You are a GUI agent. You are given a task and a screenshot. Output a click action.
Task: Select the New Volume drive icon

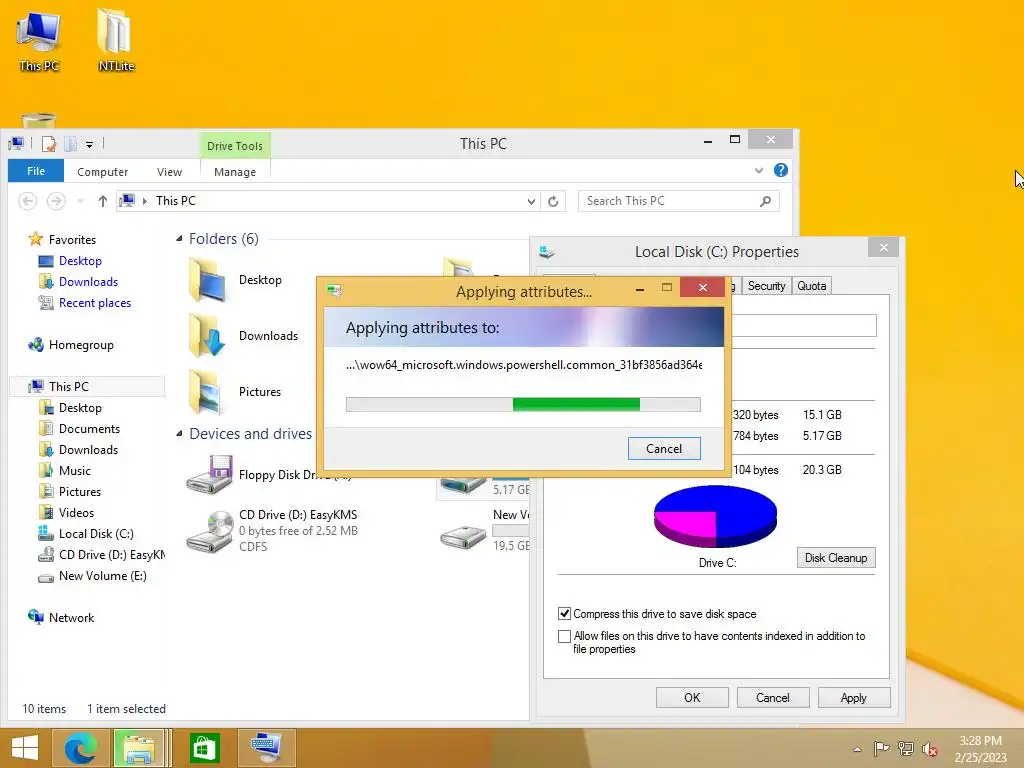[x=462, y=537]
